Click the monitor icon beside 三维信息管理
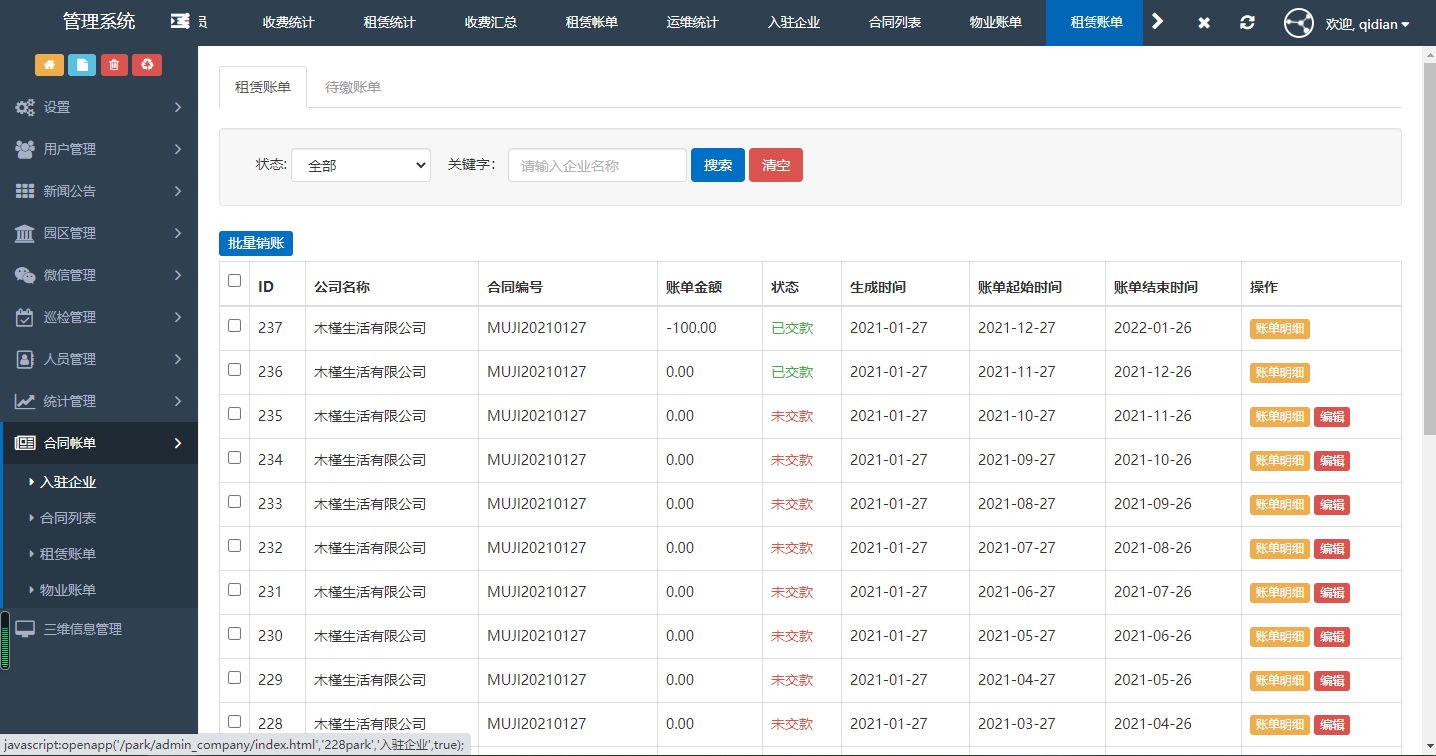The height and width of the screenshot is (756, 1436). (25, 629)
